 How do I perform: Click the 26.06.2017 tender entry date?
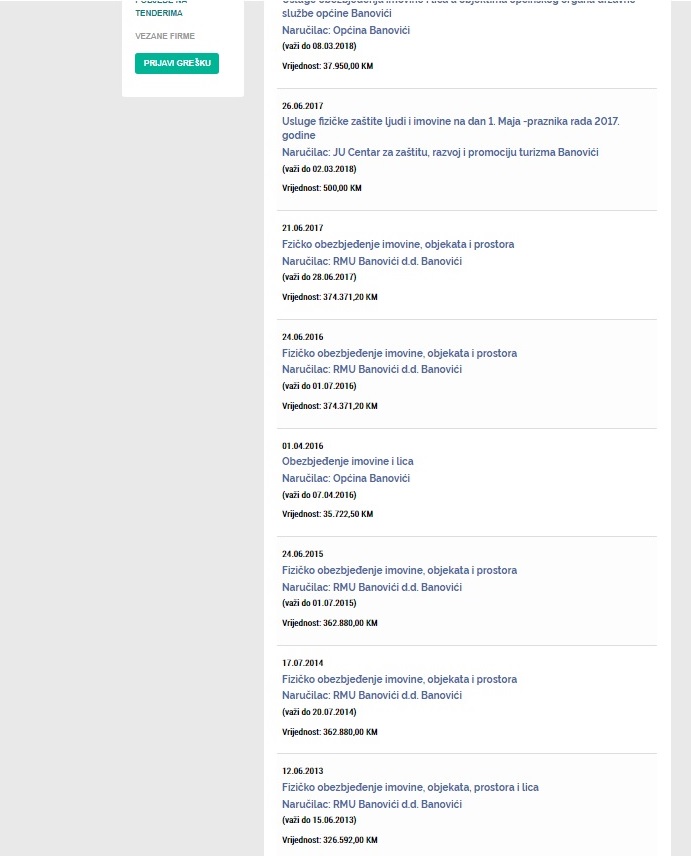pos(302,106)
